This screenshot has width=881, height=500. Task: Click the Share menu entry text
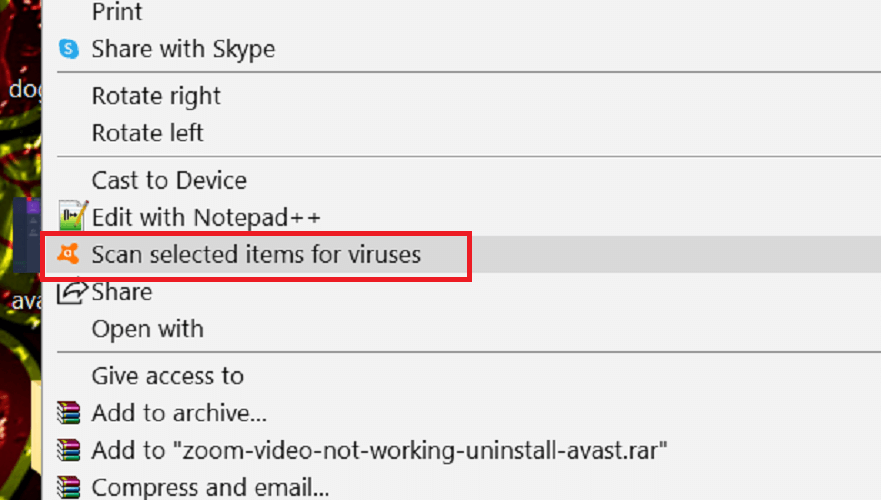[x=122, y=292]
